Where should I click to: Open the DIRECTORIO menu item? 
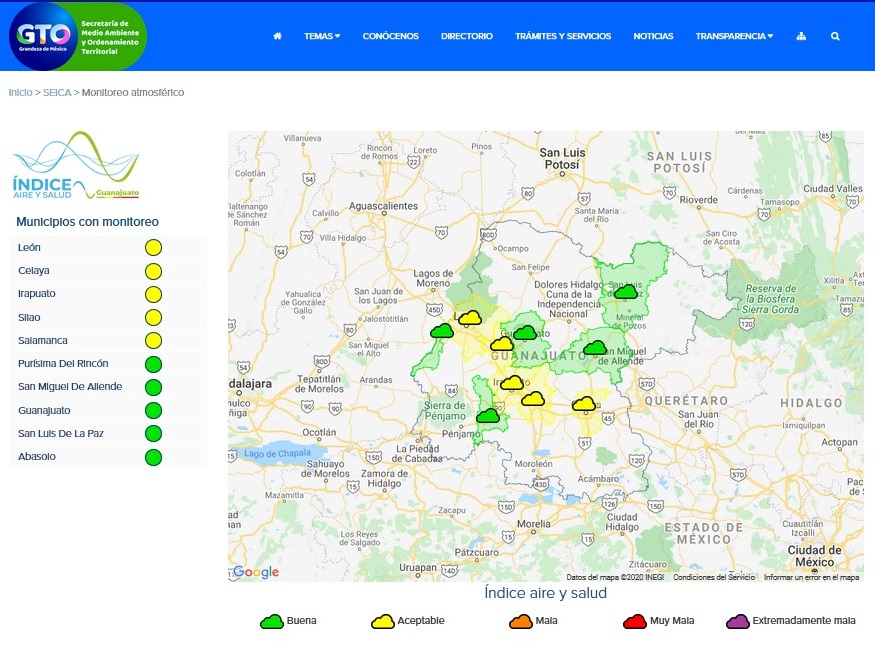click(467, 36)
